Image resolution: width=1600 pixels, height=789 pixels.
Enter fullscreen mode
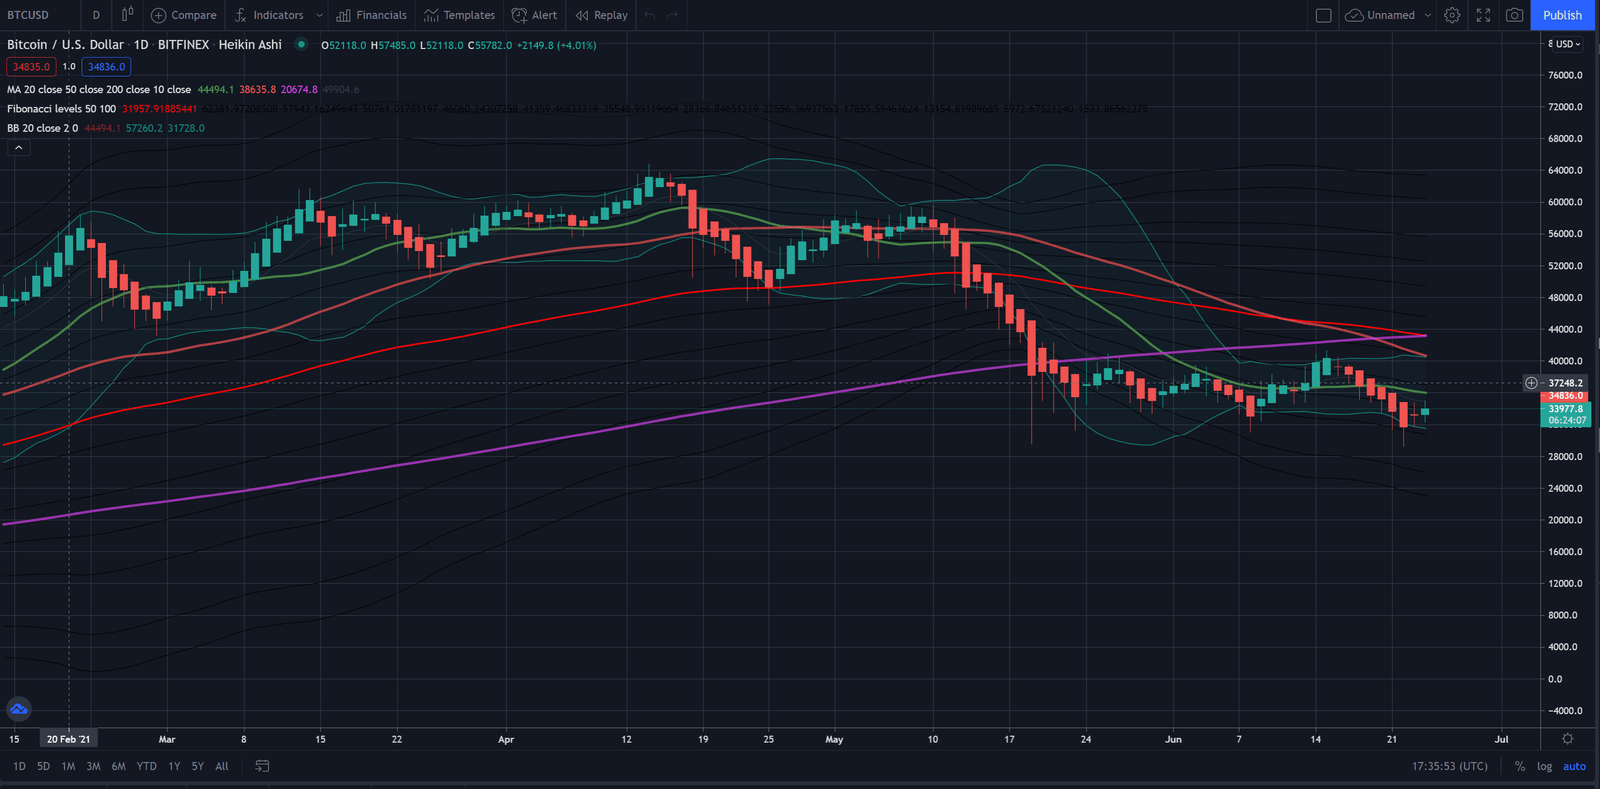pos(1484,15)
